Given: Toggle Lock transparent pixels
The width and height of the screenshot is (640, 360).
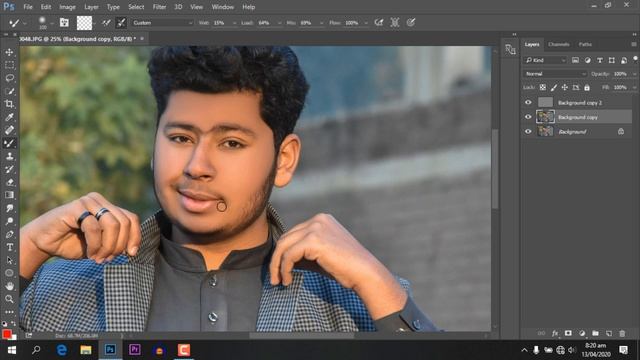Looking at the screenshot, I should [x=542, y=87].
